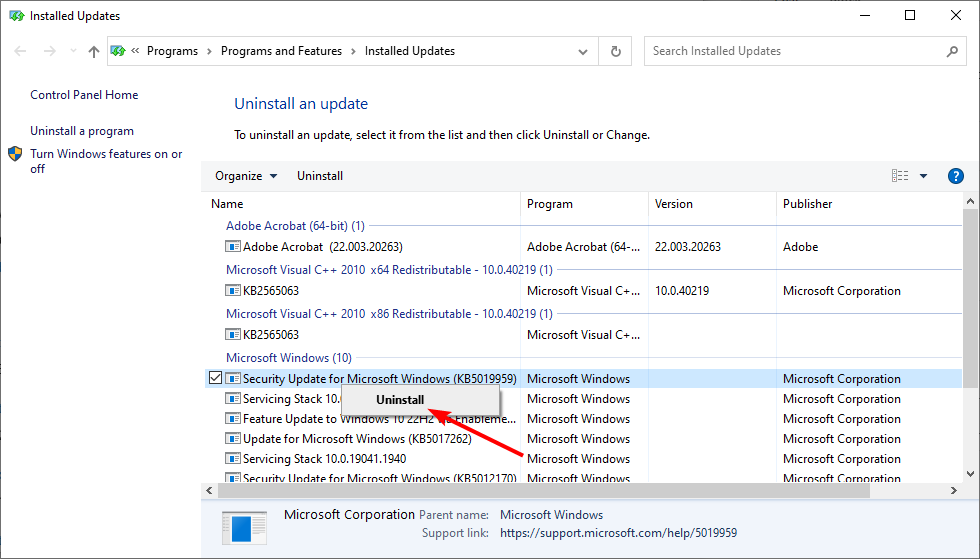Collapse the Microsoft Windows (10) group

pyautogui.click(x=289, y=358)
